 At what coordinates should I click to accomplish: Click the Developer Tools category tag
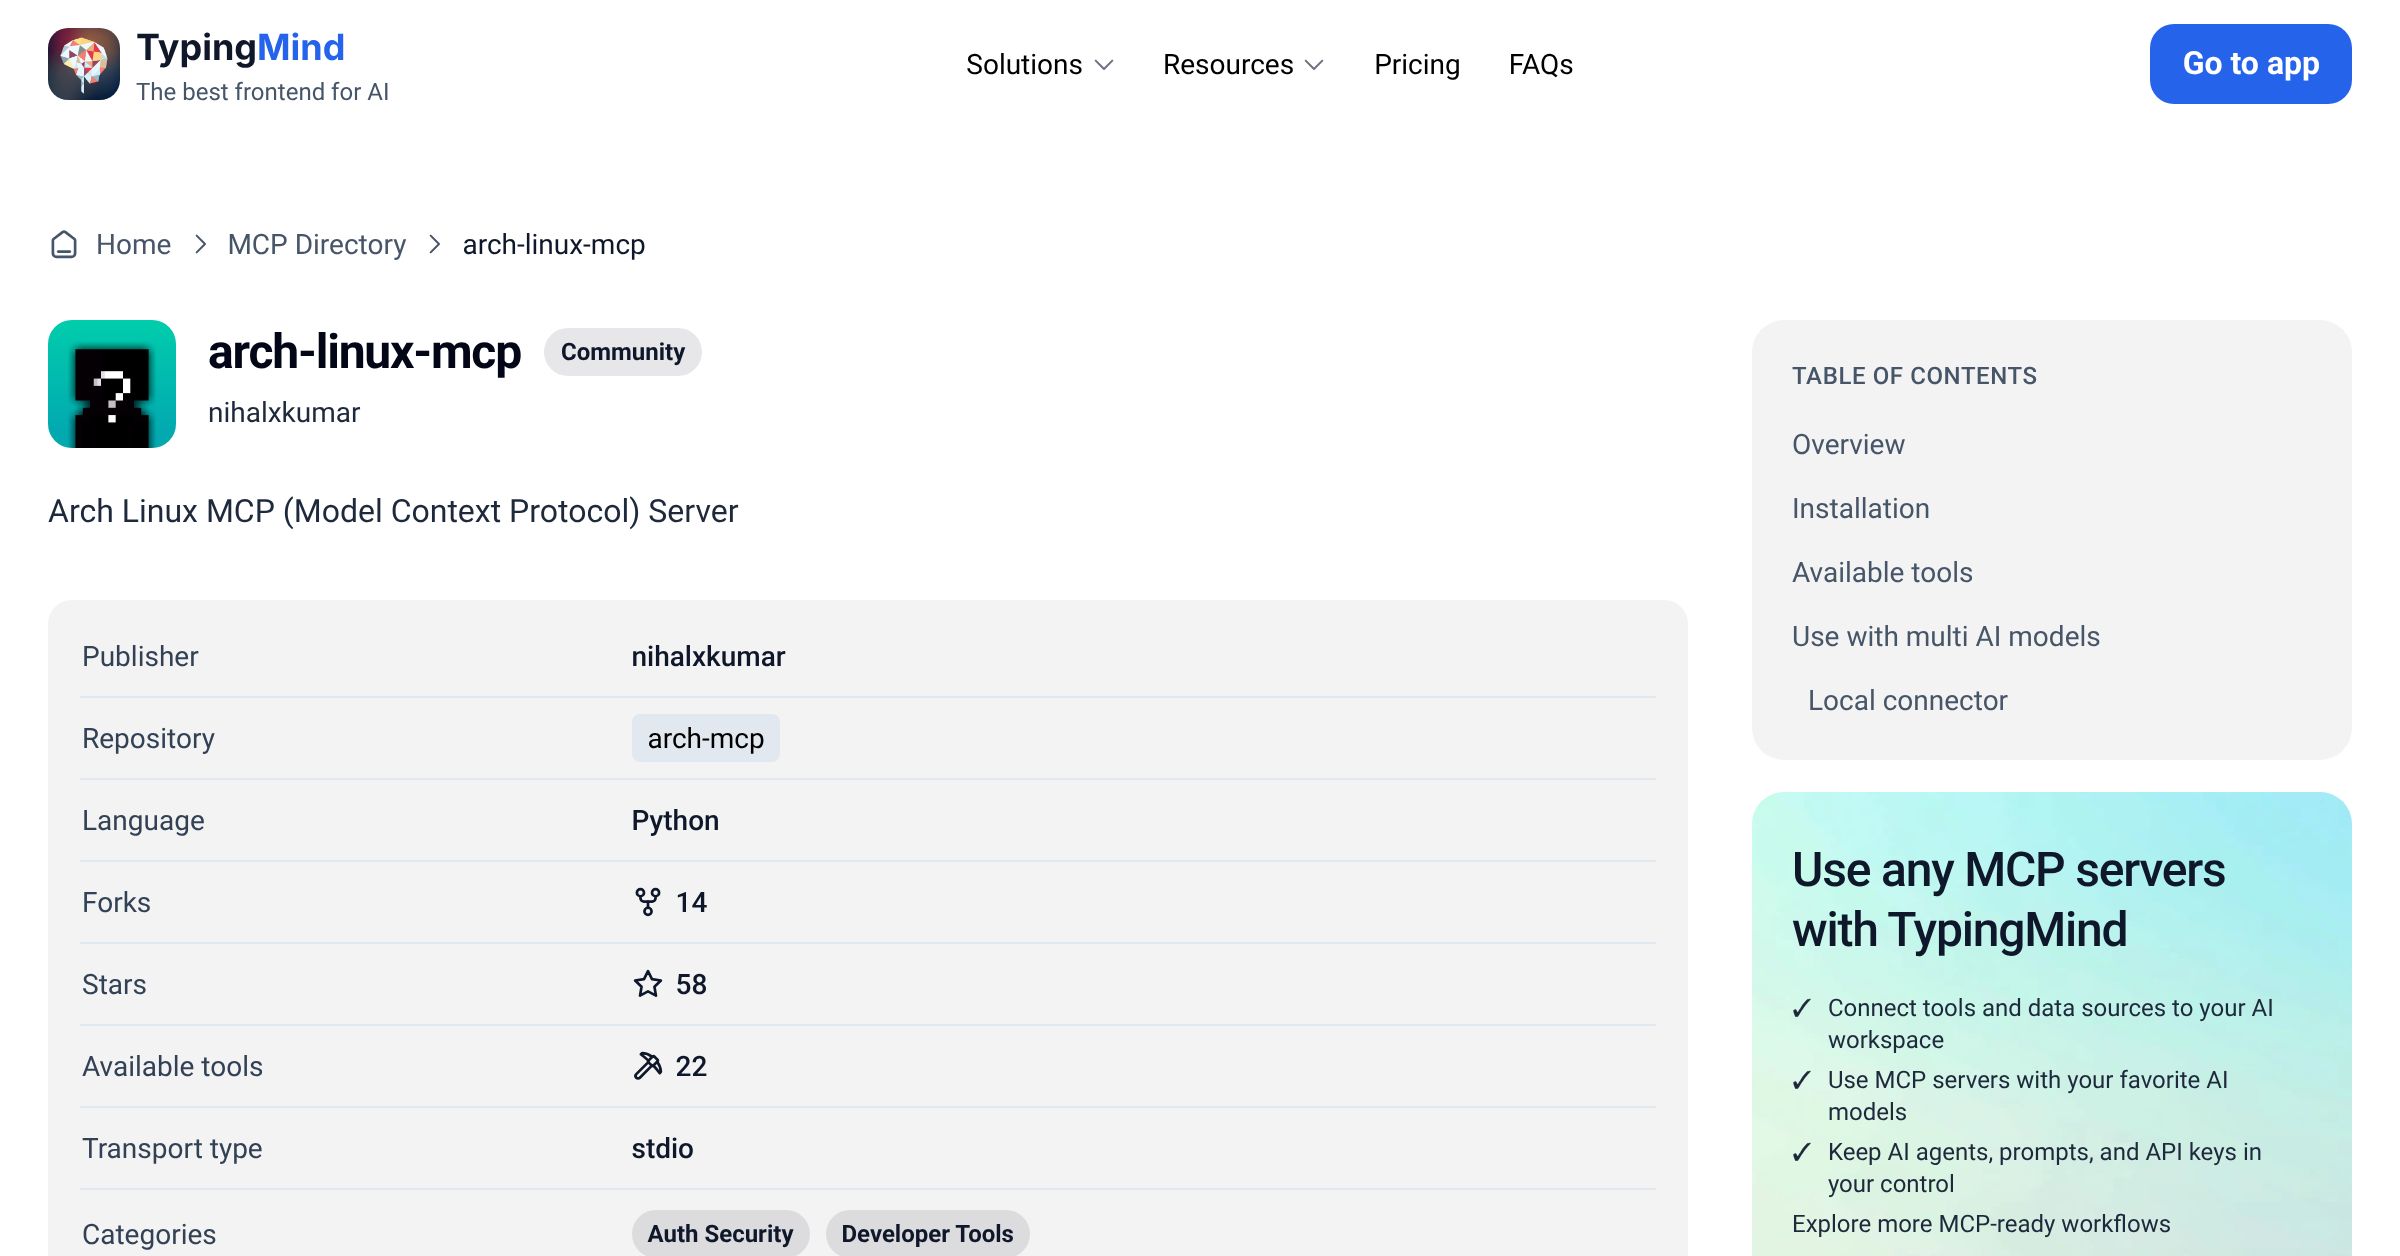(928, 1233)
